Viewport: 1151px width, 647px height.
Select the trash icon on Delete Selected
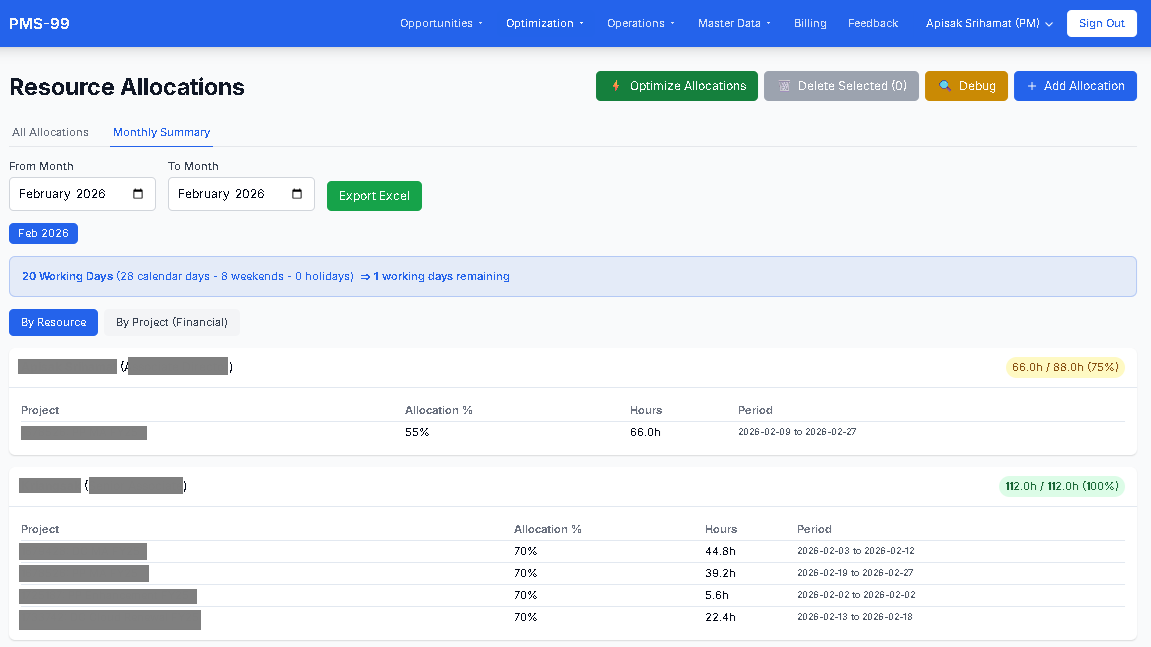784,86
